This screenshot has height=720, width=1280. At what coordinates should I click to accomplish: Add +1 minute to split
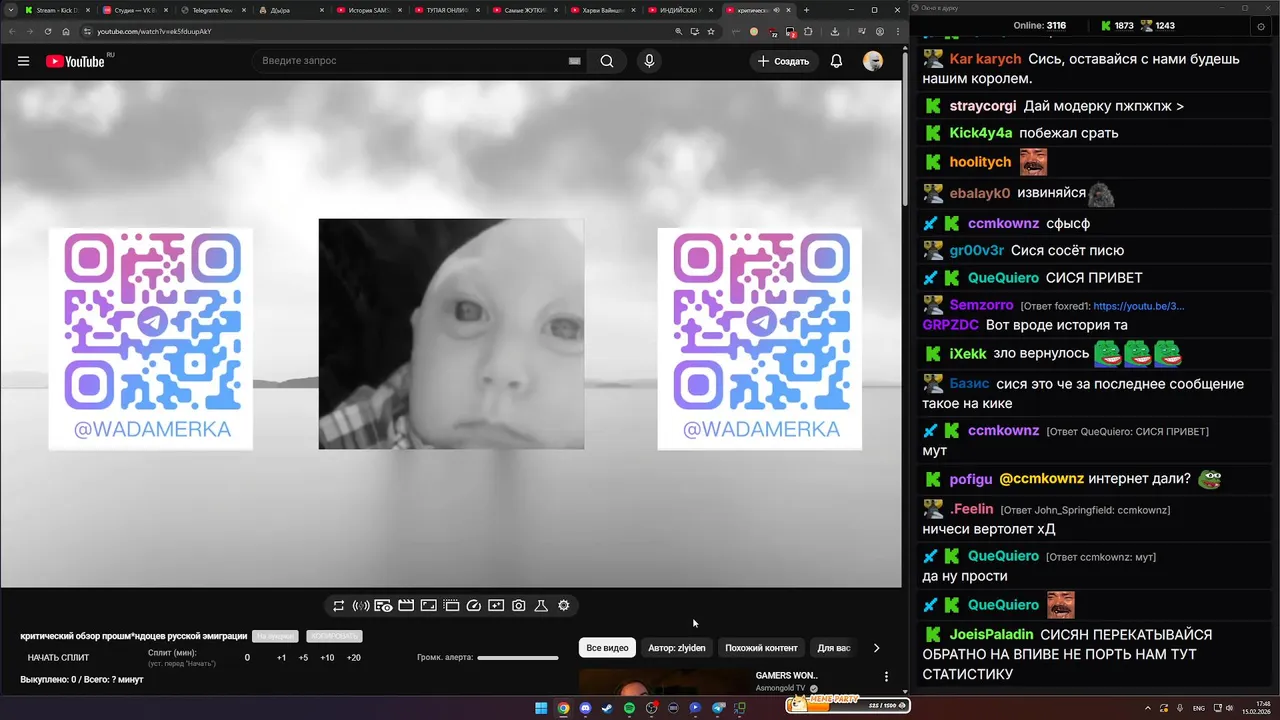(x=281, y=658)
